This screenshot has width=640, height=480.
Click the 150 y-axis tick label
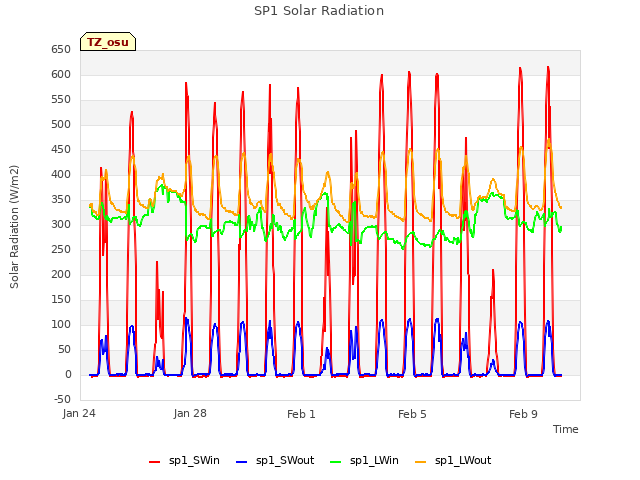(x=61, y=300)
